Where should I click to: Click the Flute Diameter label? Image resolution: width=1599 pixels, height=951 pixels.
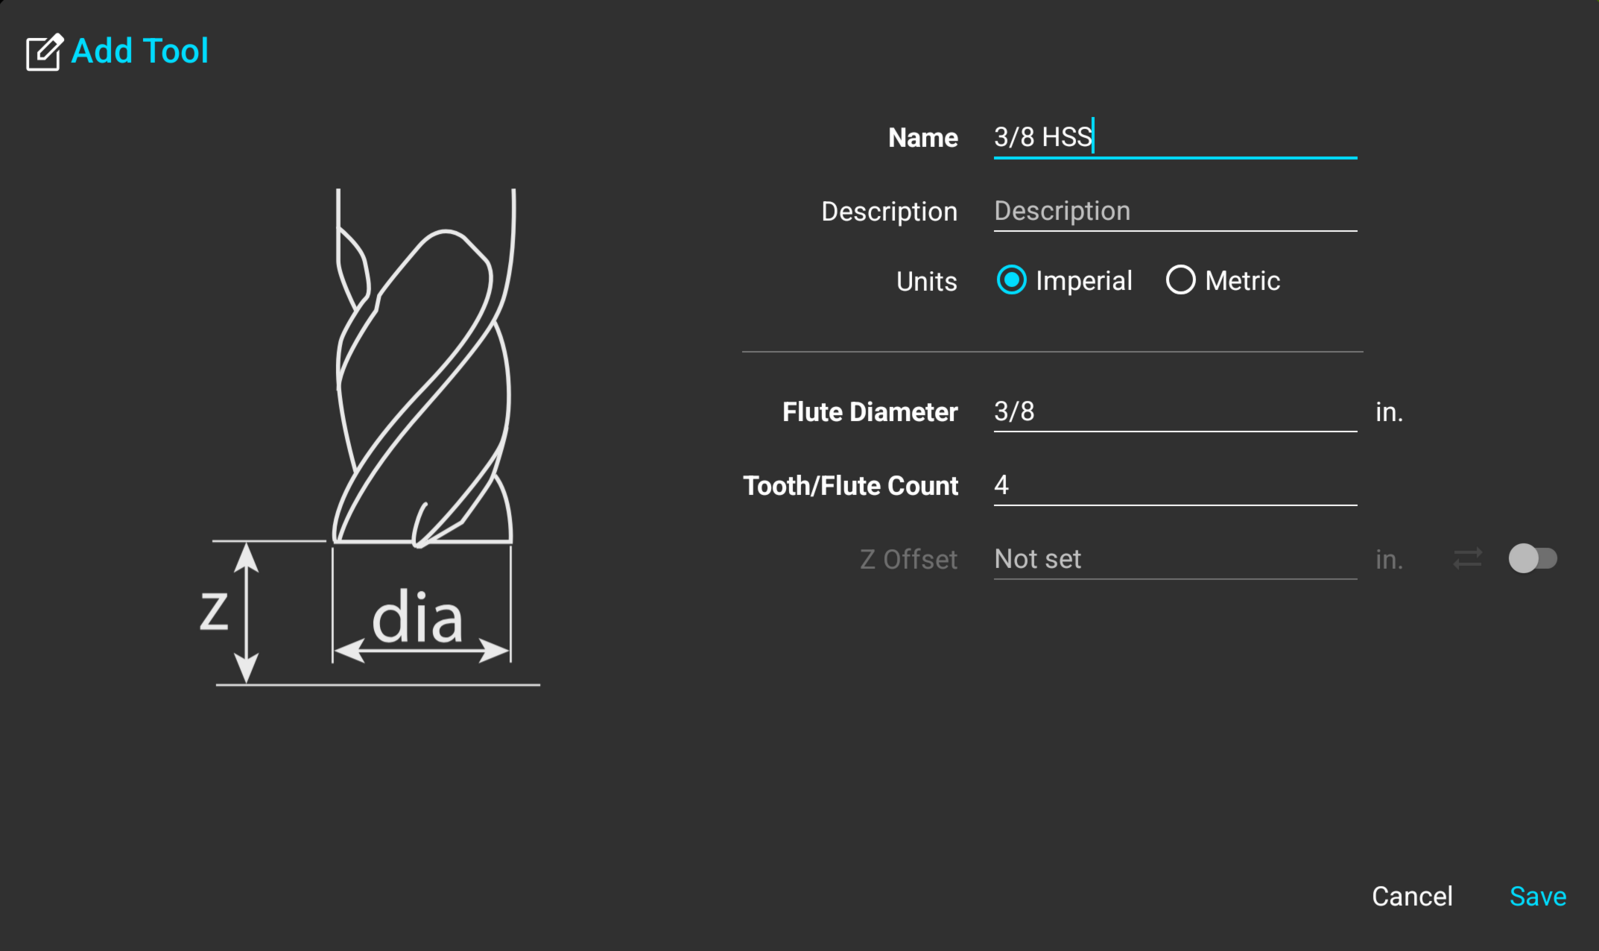[870, 412]
